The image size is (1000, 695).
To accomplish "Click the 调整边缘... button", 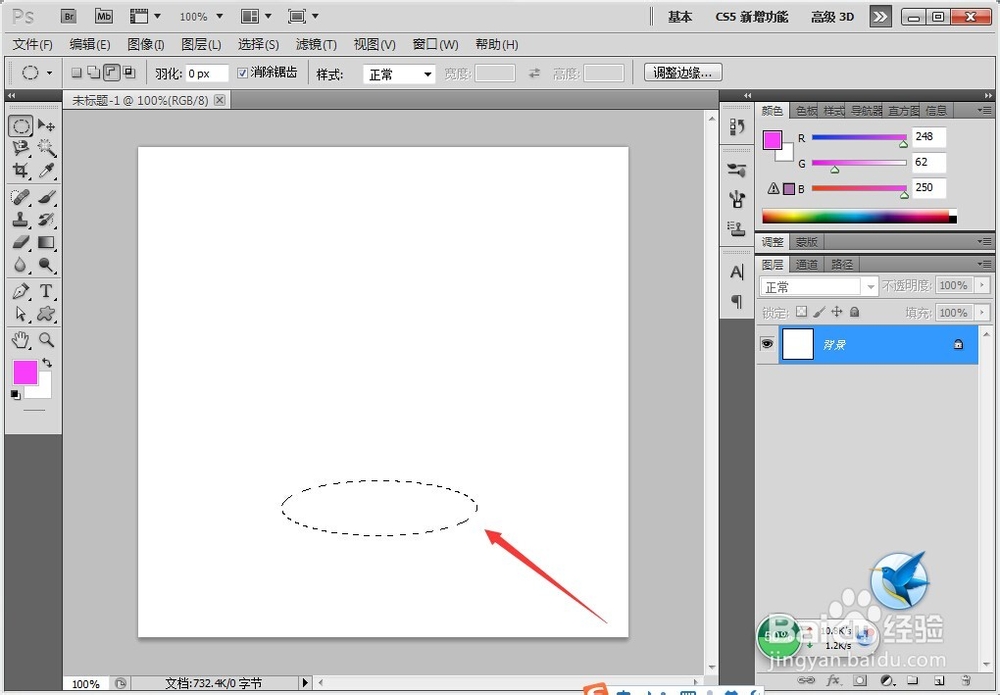I will click(x=682, y=73).
